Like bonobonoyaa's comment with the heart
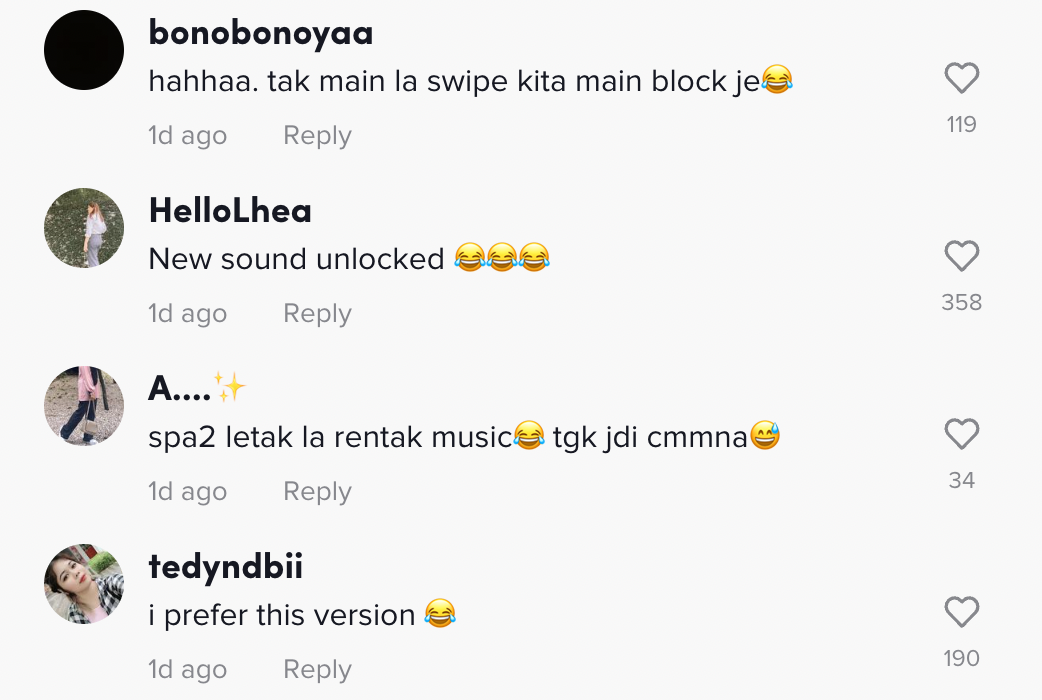The image size is (1042, 700). (961, 79)
